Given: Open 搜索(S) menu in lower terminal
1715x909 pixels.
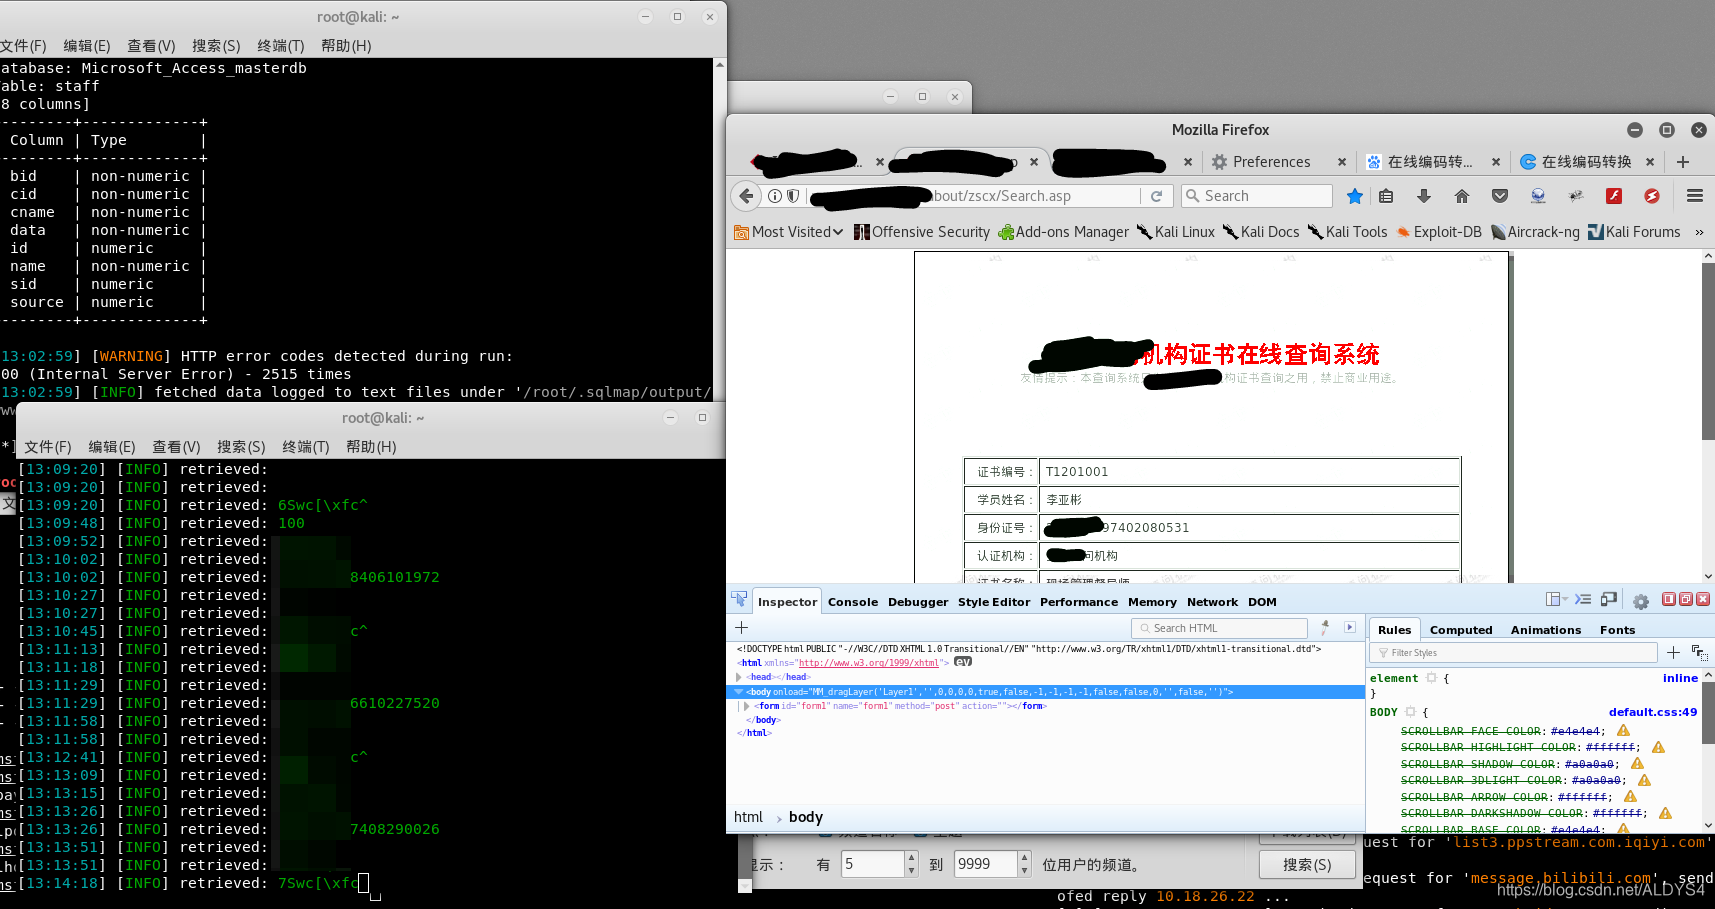Looking at the screenshot, I should click(241, 447).
